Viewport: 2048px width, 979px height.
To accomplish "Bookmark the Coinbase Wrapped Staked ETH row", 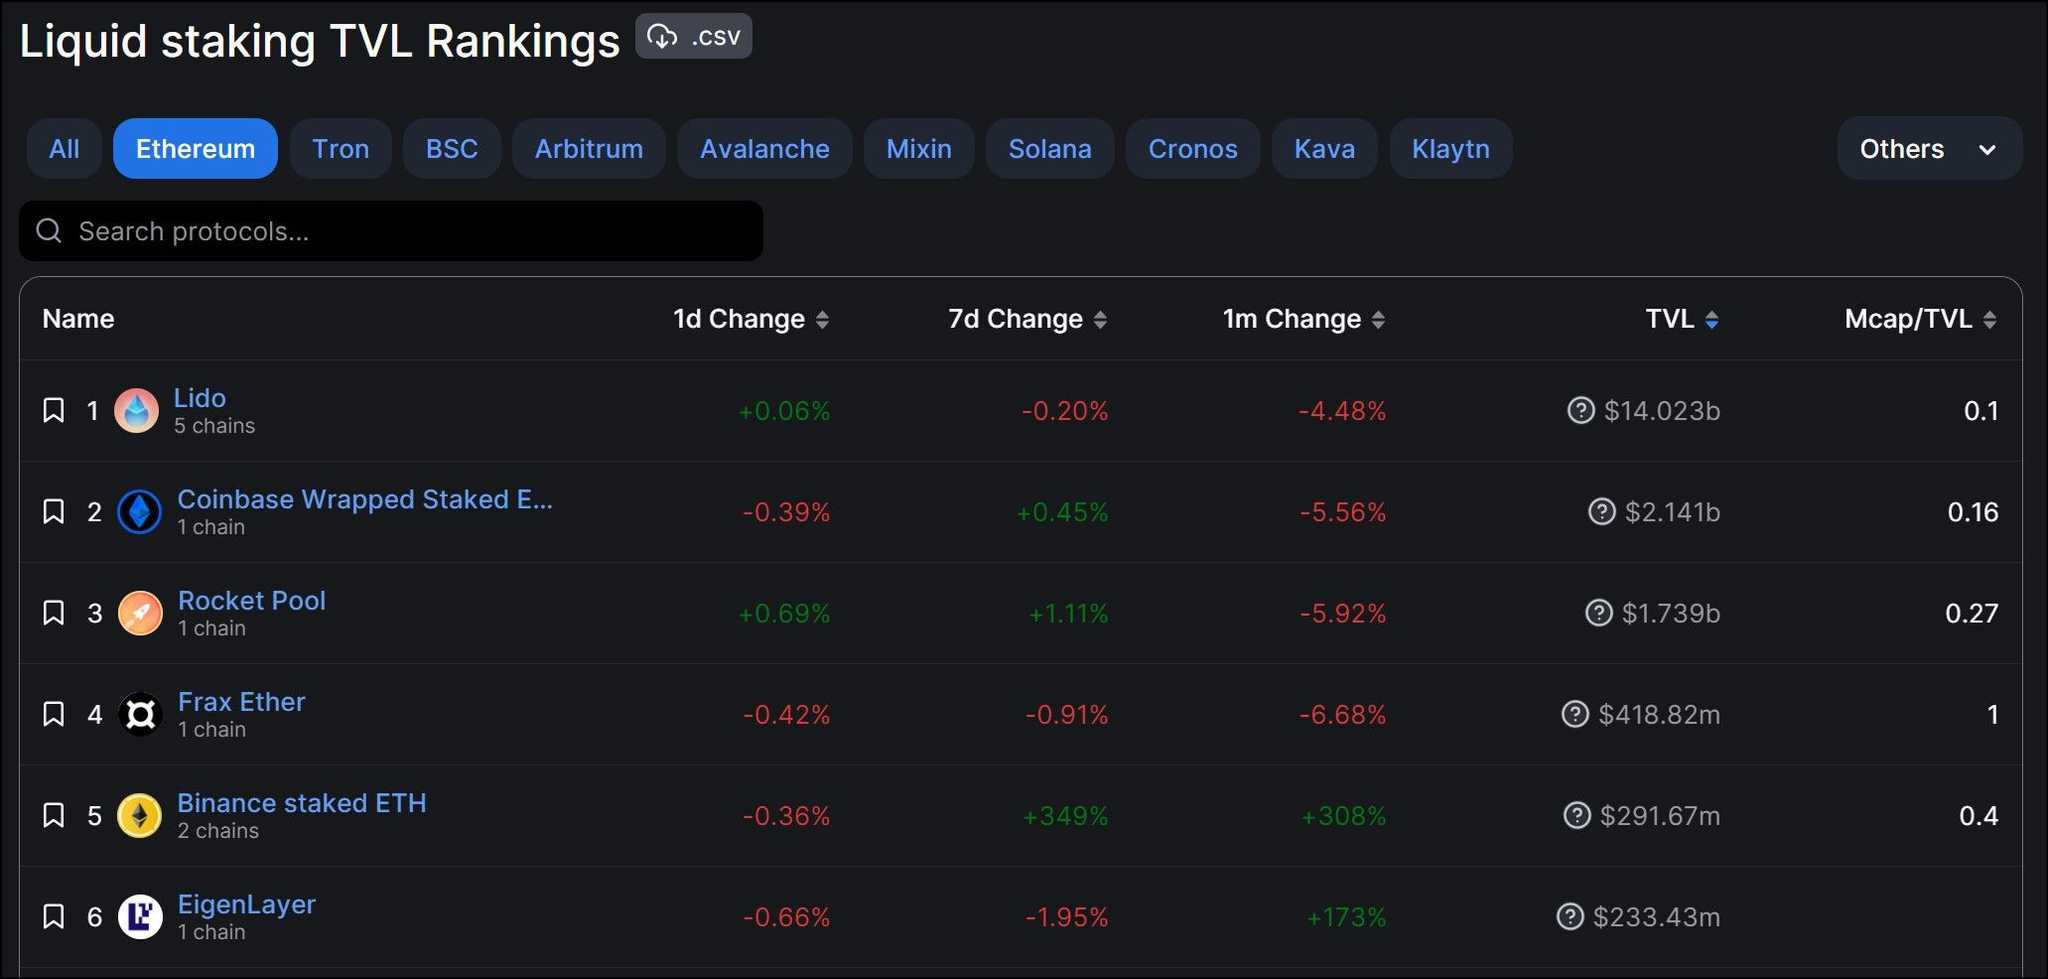I will point(53,511).
